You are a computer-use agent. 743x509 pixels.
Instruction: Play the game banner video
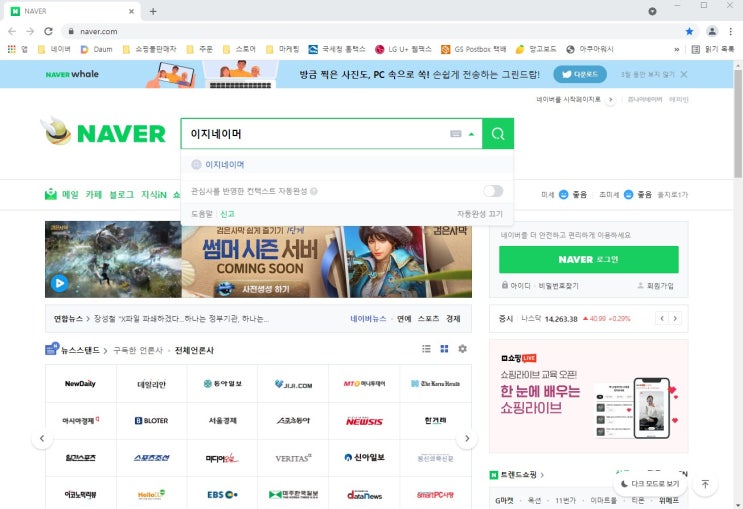pos(59,283)
